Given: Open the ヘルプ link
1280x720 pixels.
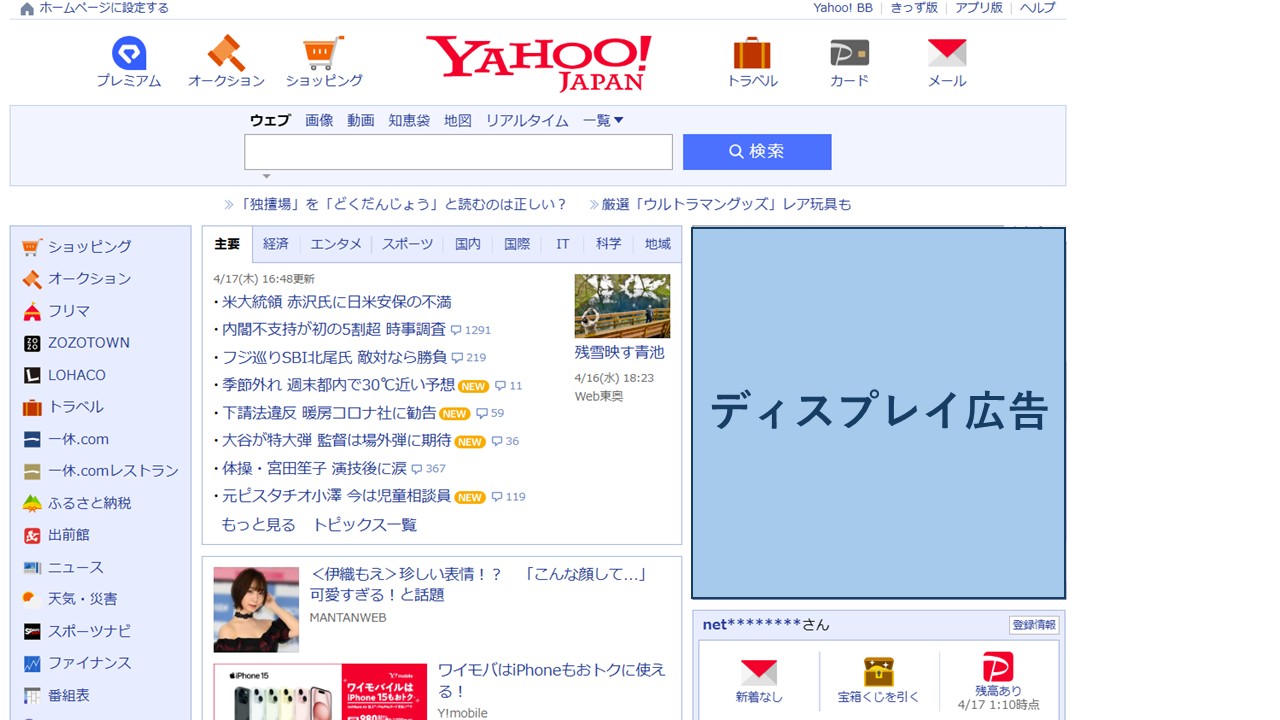Looking at the screenshot, I should click(x=1038, y=8).
